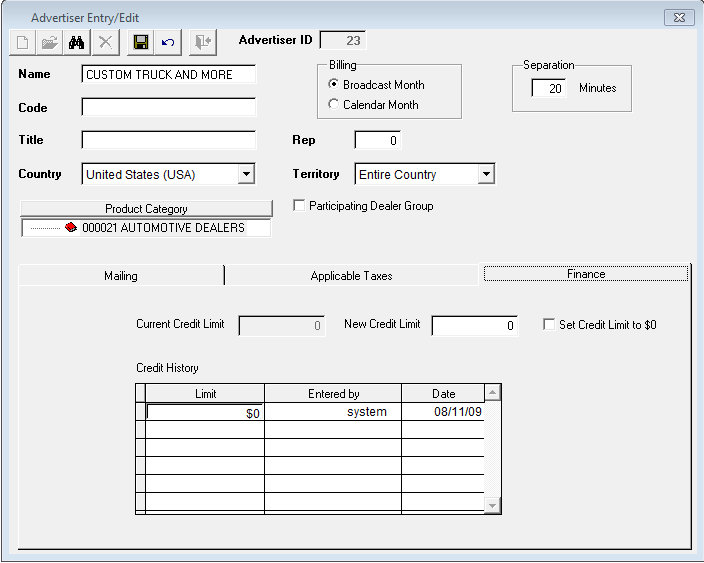The width and height of the screenshot is (704, 563).
Task: Open the Applicable Taxes tab
Action: pyautogui.click(x=351, y=275)
